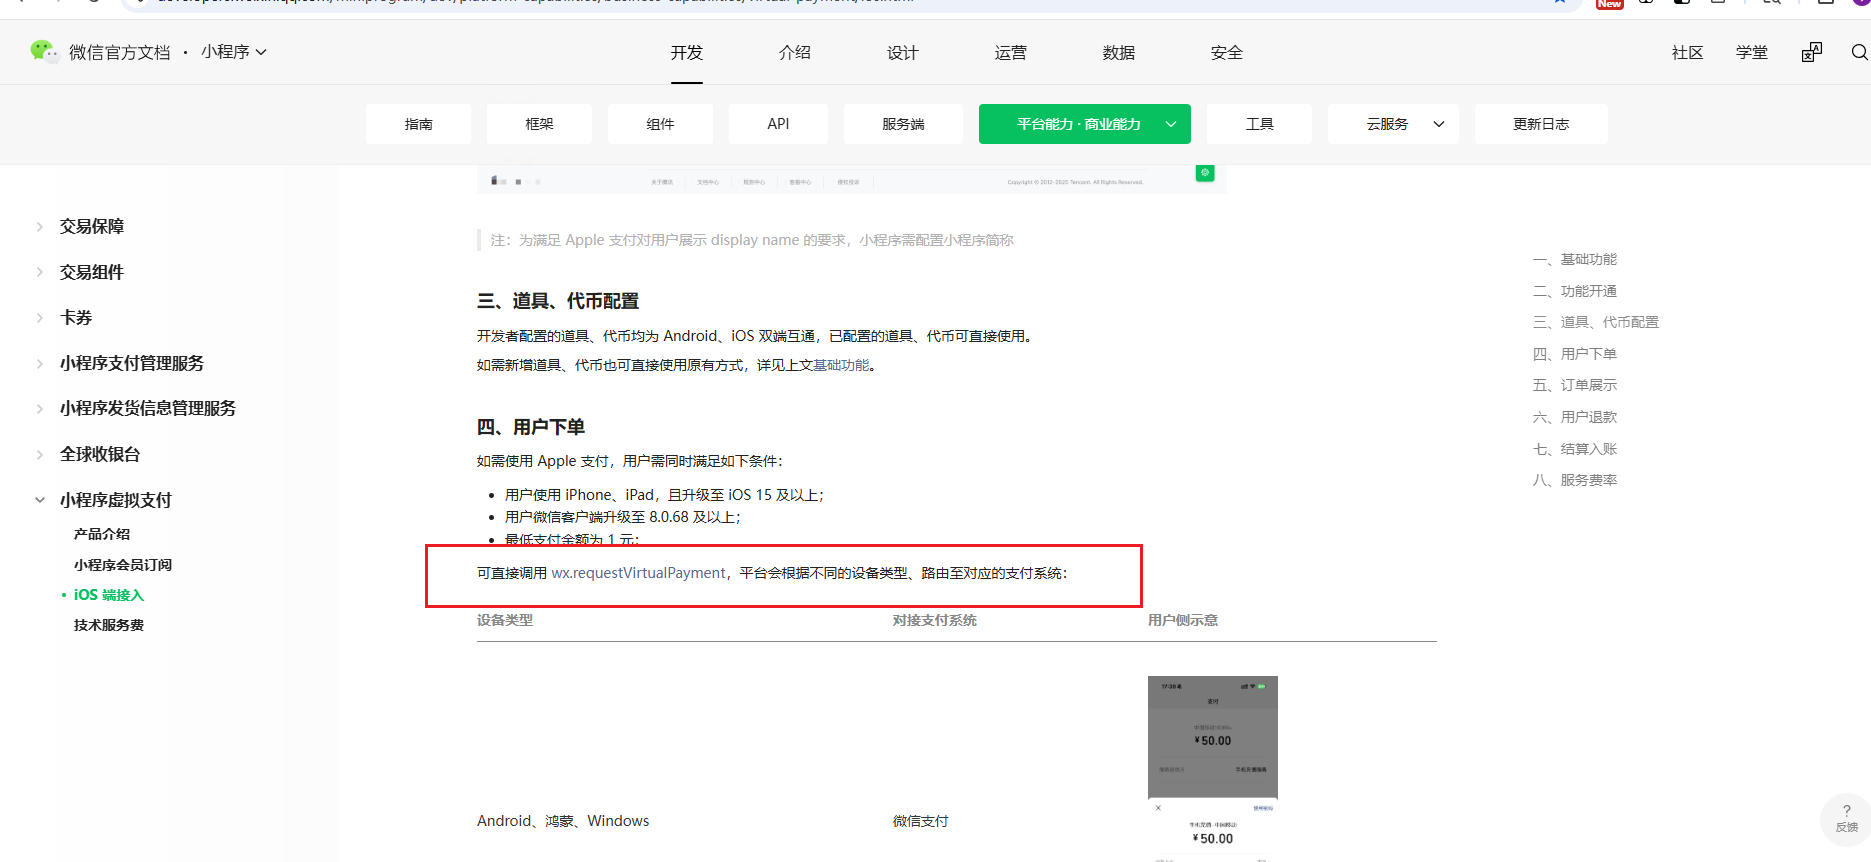Open the 组件 sub-navigation tab
The width and height of the screenshot is (1871, 862).
pyautogui.click(x=660, y=124)
